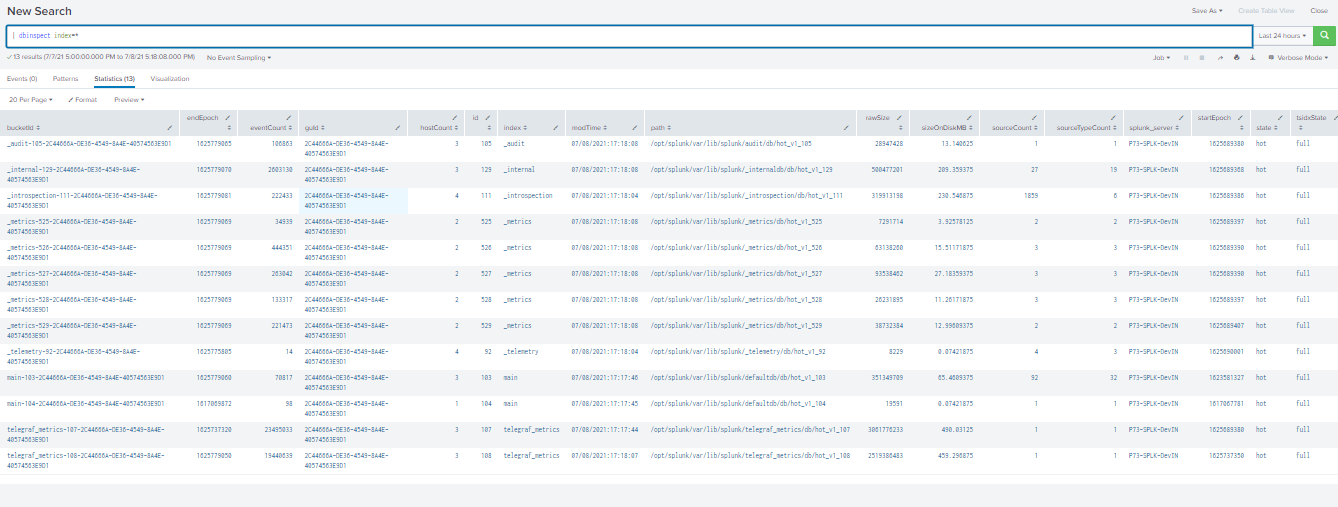
Task: Select the Statistics (13) tab
Action: pos(115,78)
